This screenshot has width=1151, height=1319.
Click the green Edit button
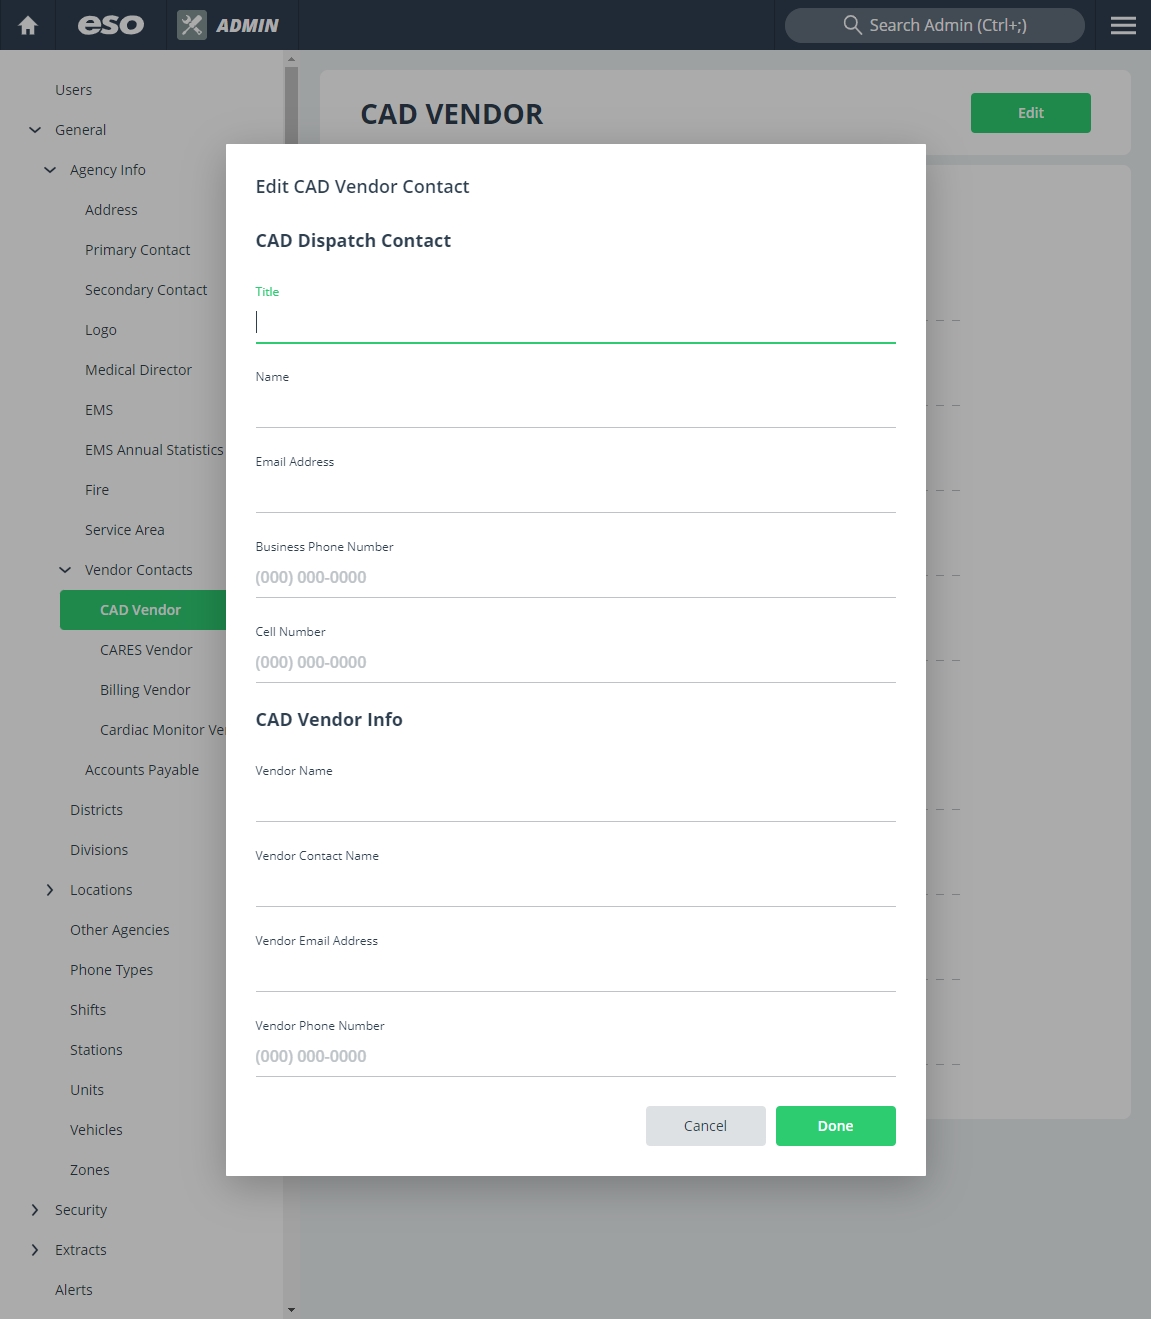[1031, 113]
